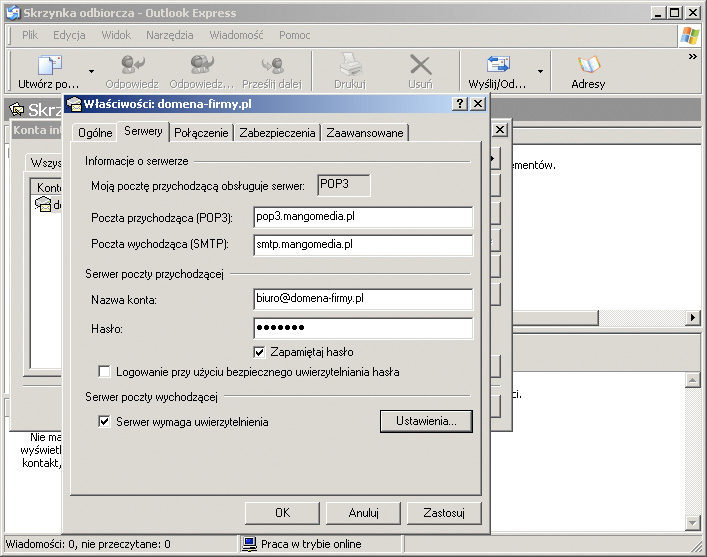Open the Widok menu

(x=116, y=35)
